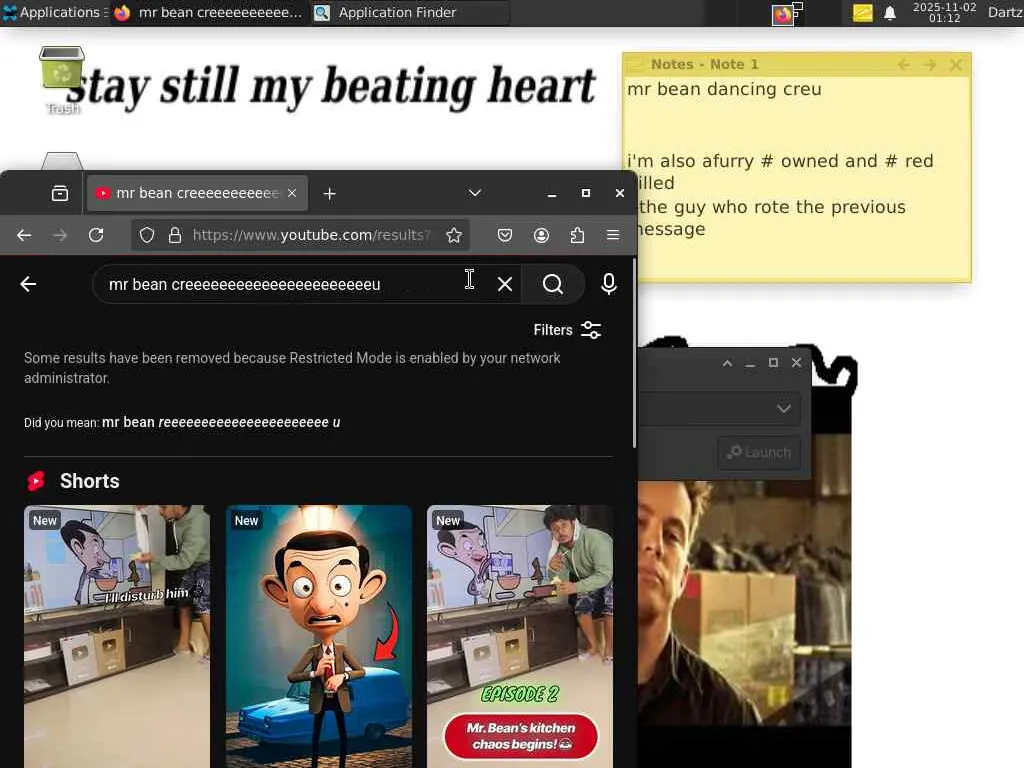Click YouTube search back arrow

tap(28, 284)
